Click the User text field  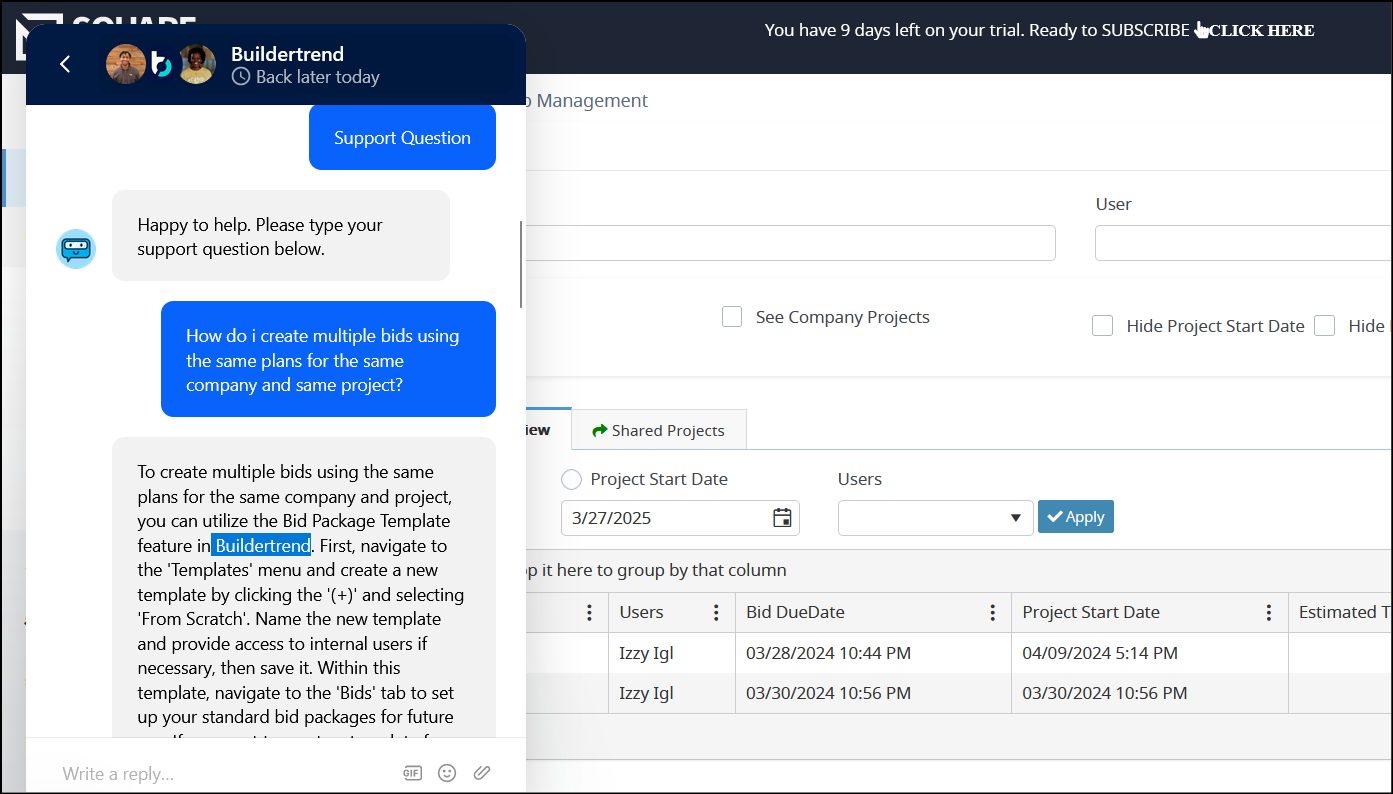point(1243,243)
